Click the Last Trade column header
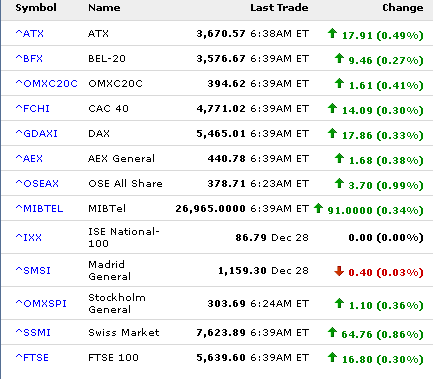The image size is (433, 379). [x=279, y=8]
